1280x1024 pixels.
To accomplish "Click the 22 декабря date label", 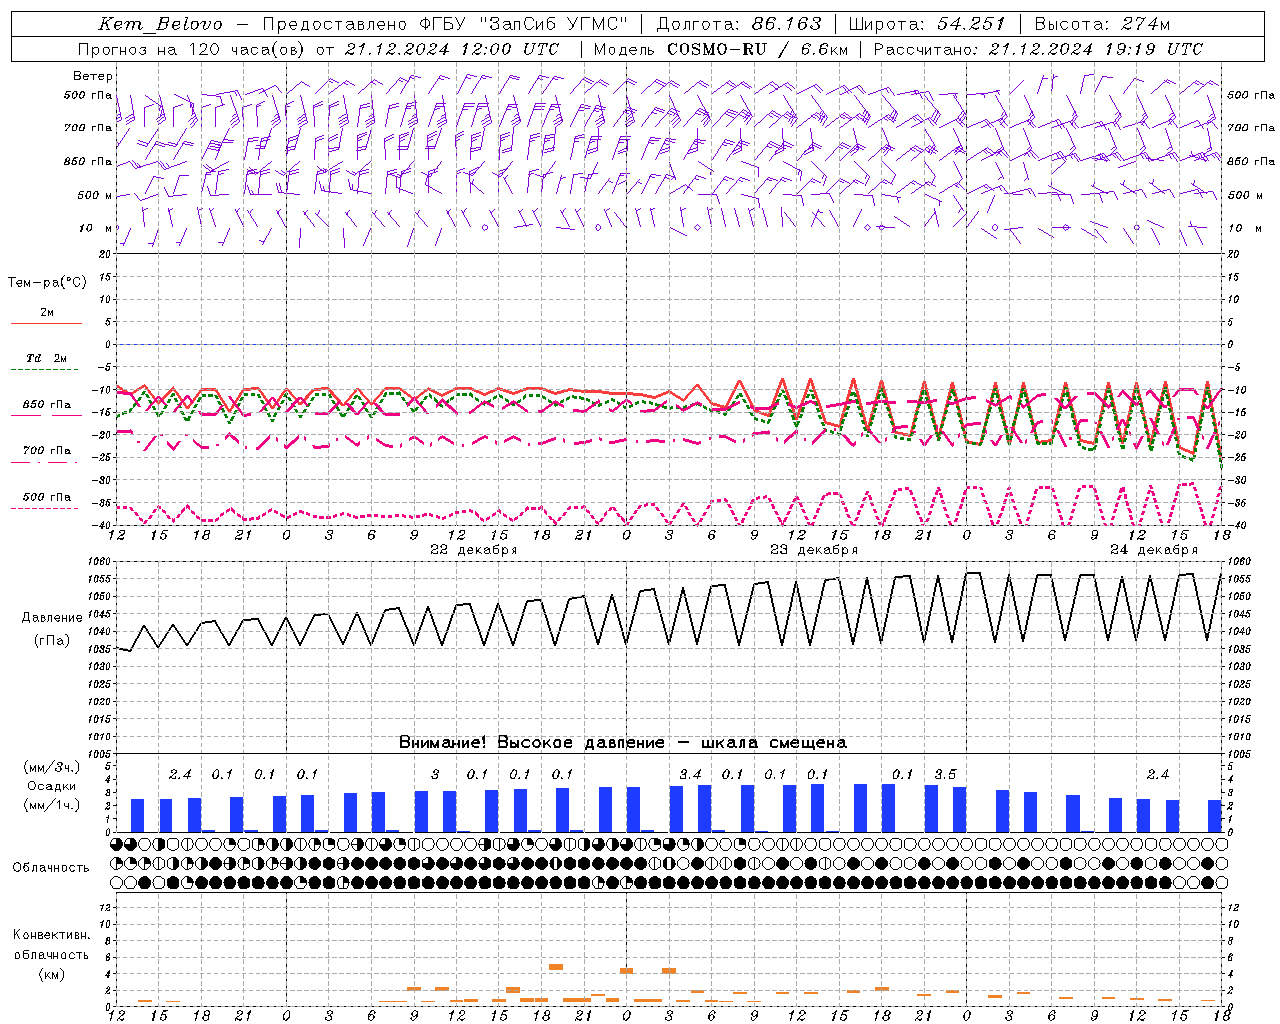I will (473, 550).
